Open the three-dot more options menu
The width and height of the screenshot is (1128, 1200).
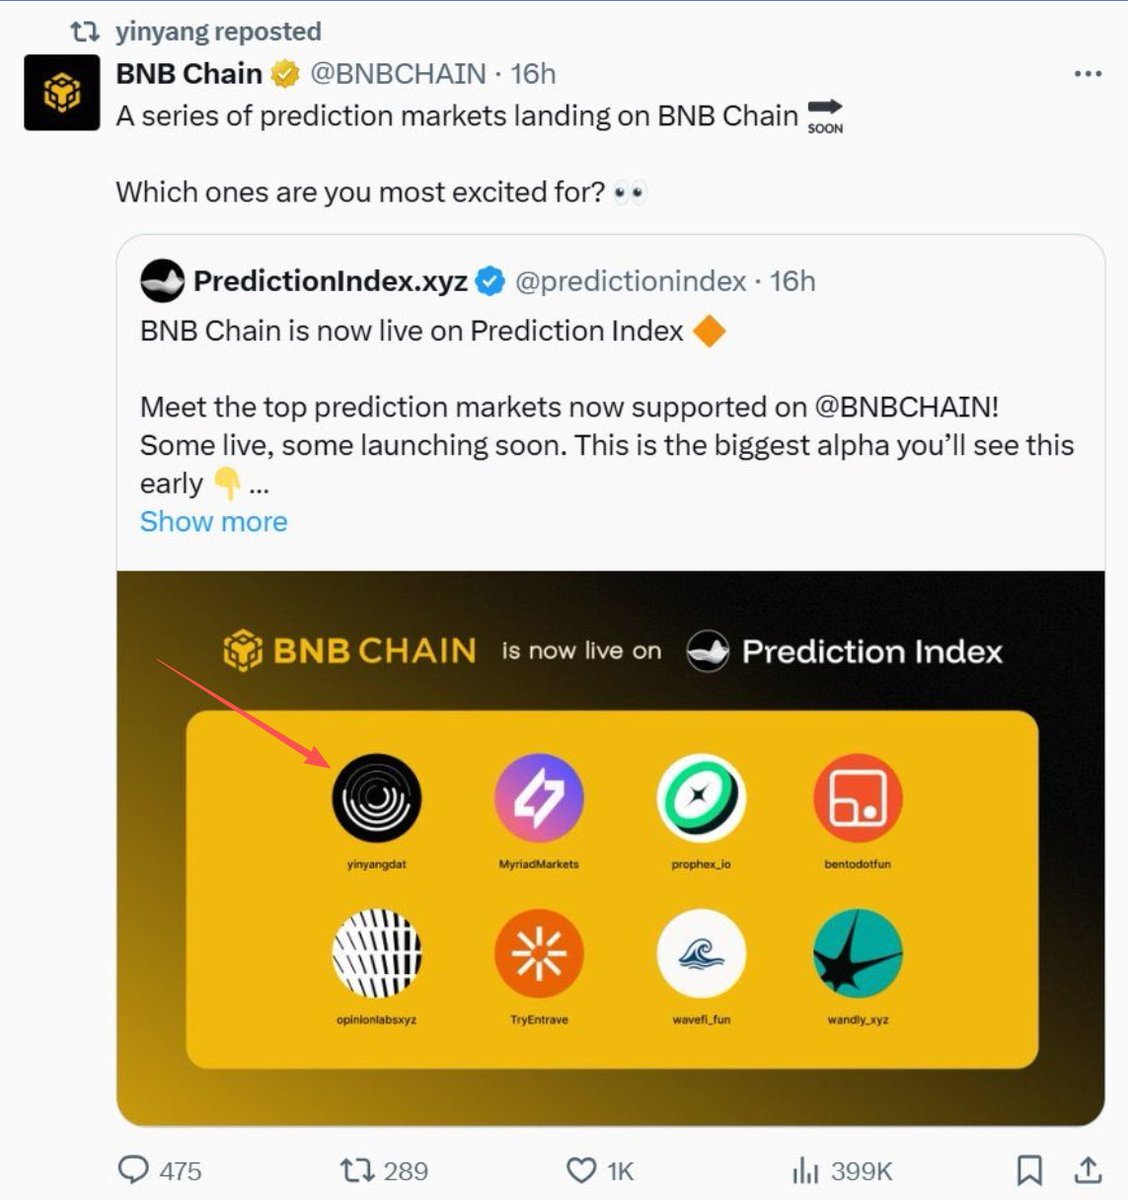pyautogui.click(x=1087, y=74)
